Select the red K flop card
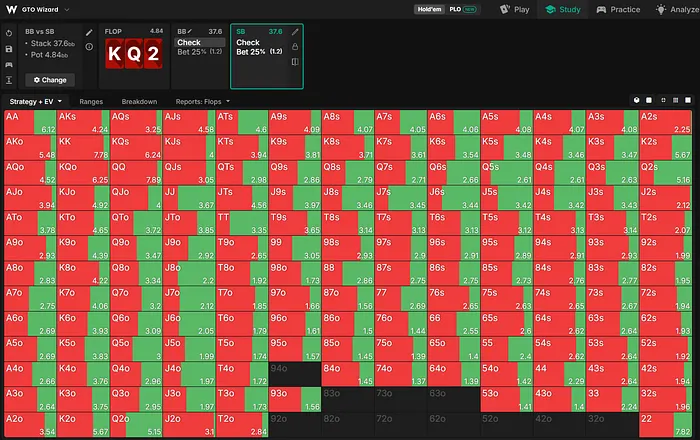Screen dimensions: 700x440 [115, 54]
